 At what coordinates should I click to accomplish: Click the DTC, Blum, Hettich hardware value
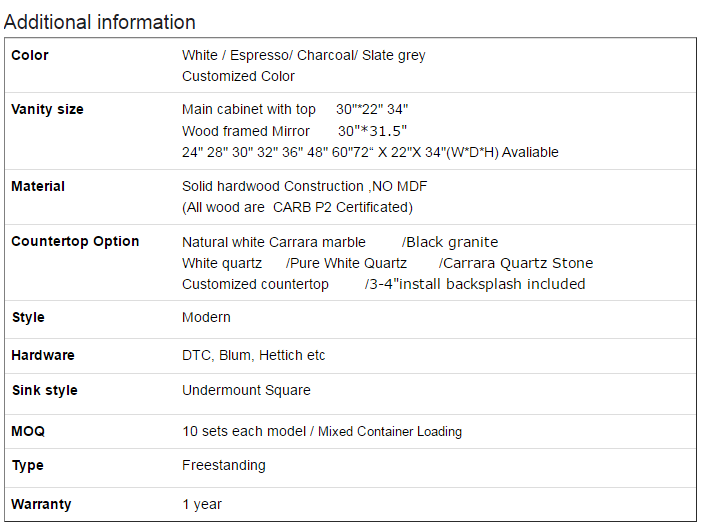pyautogui.click(x=253, y=355)
